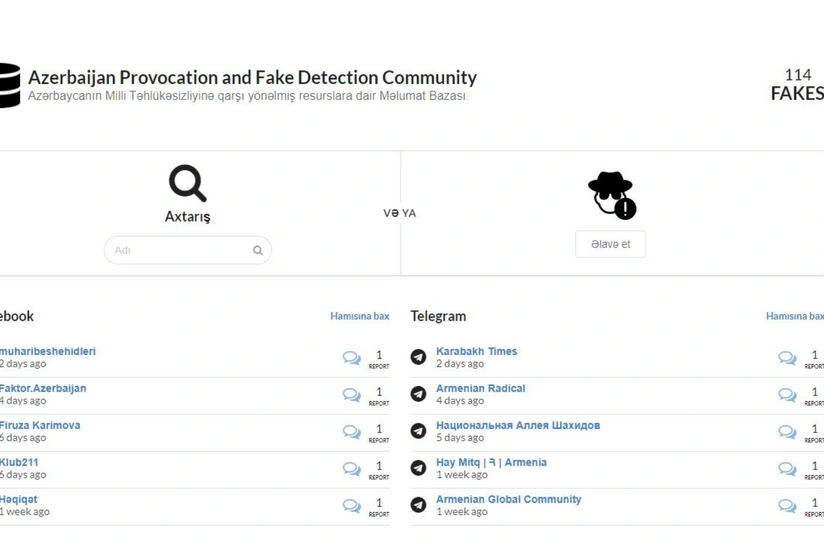Open Национальная Аллея Шахидов channel entry
The height and width of the screenshot is (550, 824).
(518, 426)
